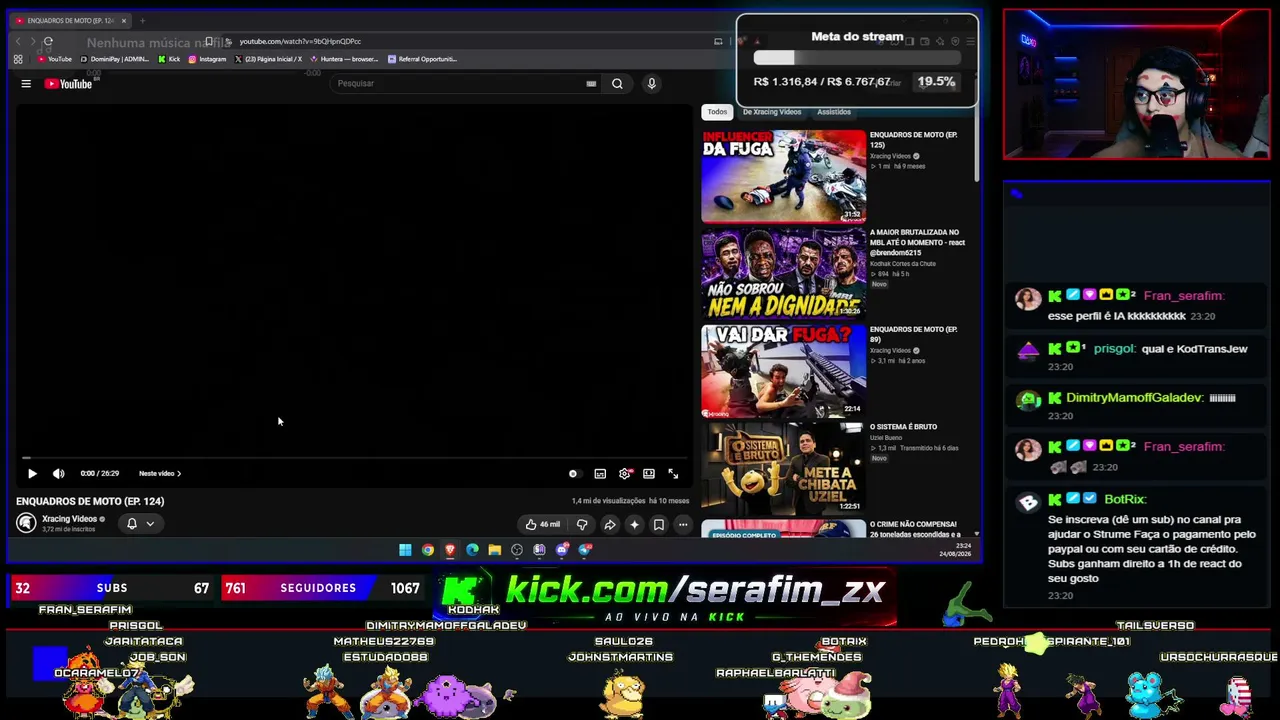This screenshot has height=720, width=1280.
Task: Open Google Chrome from taskbar
Action: [x=428, y=550]
